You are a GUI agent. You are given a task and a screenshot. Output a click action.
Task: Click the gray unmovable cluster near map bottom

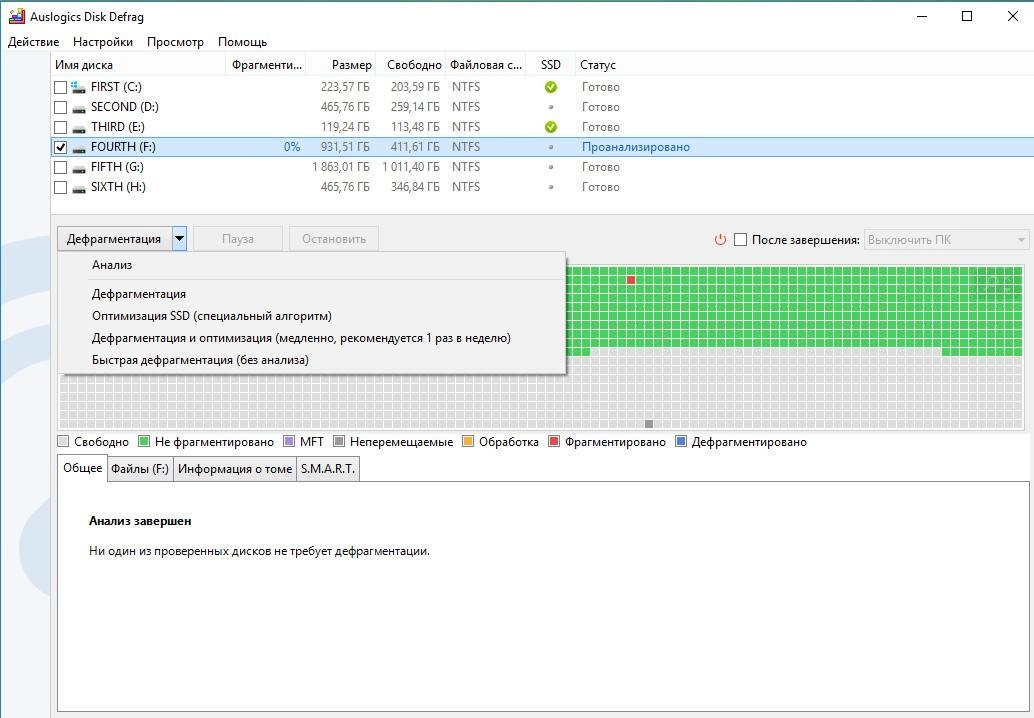649,424
